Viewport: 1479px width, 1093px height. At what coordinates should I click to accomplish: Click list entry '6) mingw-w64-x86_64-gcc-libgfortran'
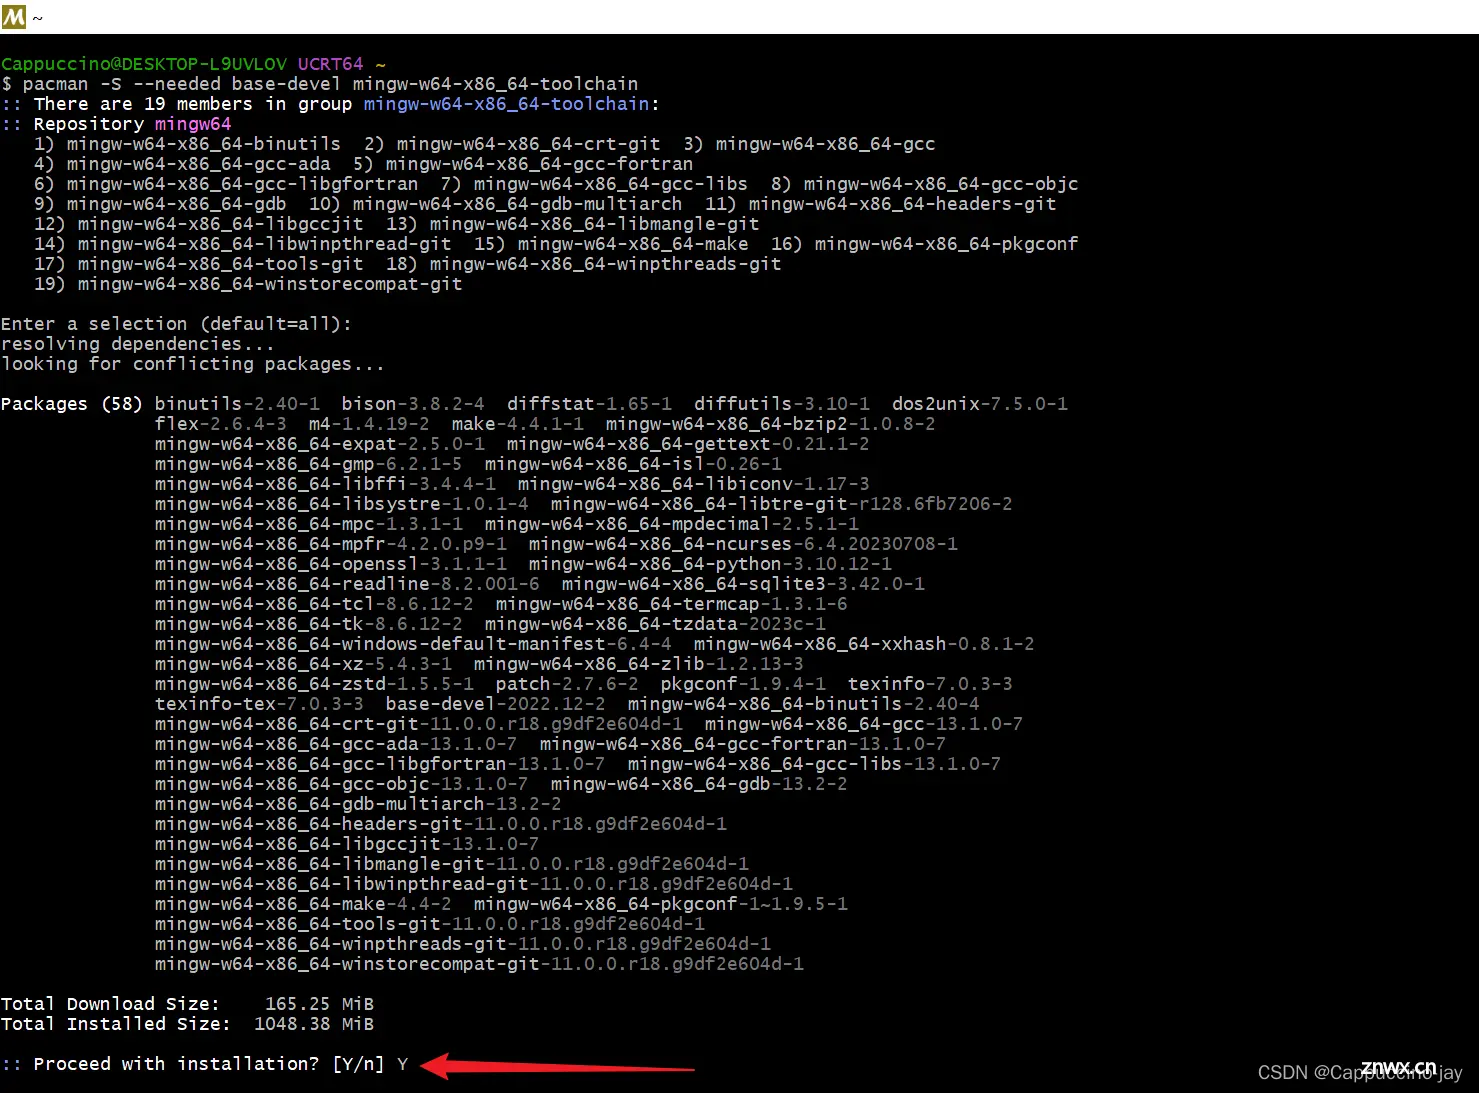tap(226, 184)
